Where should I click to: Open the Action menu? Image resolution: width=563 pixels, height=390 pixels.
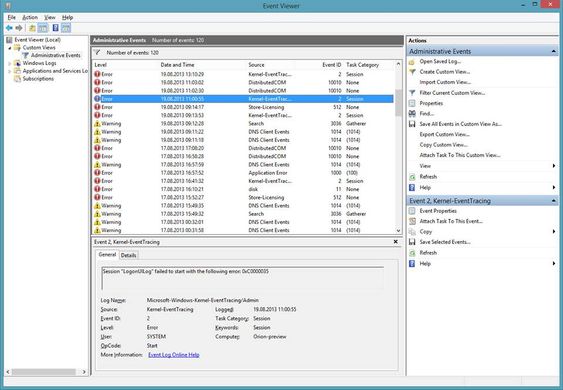coord(30,17)
